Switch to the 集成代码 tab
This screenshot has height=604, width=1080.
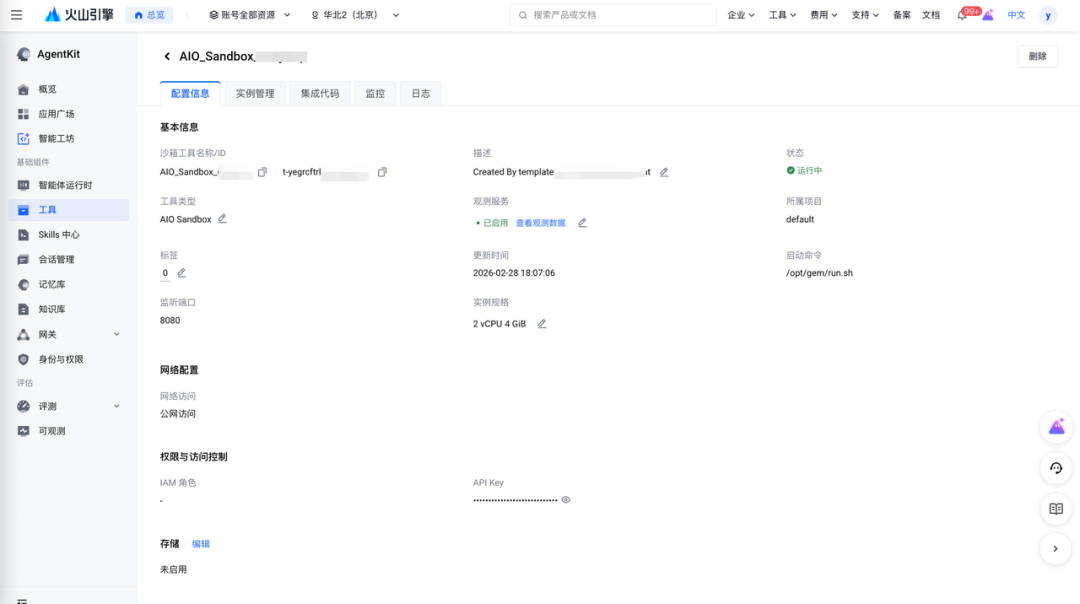point(320,94)
